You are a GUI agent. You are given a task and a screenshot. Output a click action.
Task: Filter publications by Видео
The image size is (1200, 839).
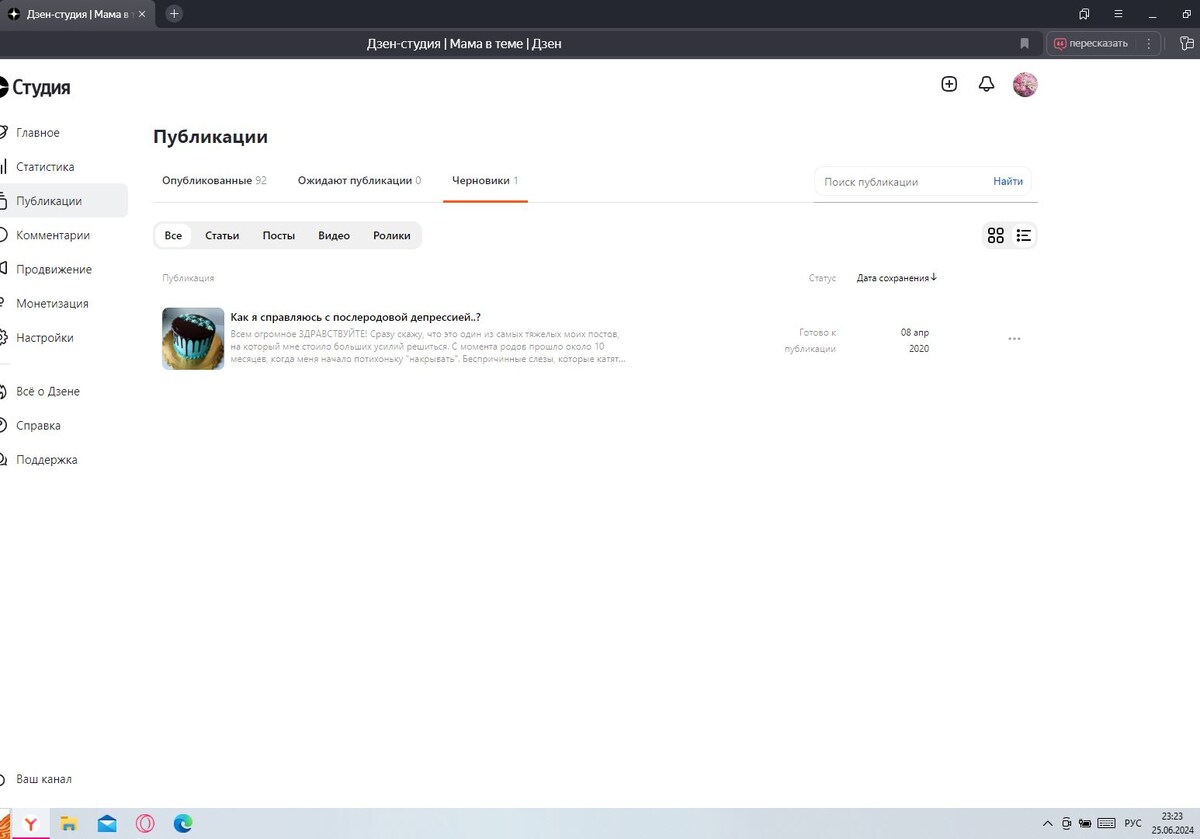[x=334, y=235]
